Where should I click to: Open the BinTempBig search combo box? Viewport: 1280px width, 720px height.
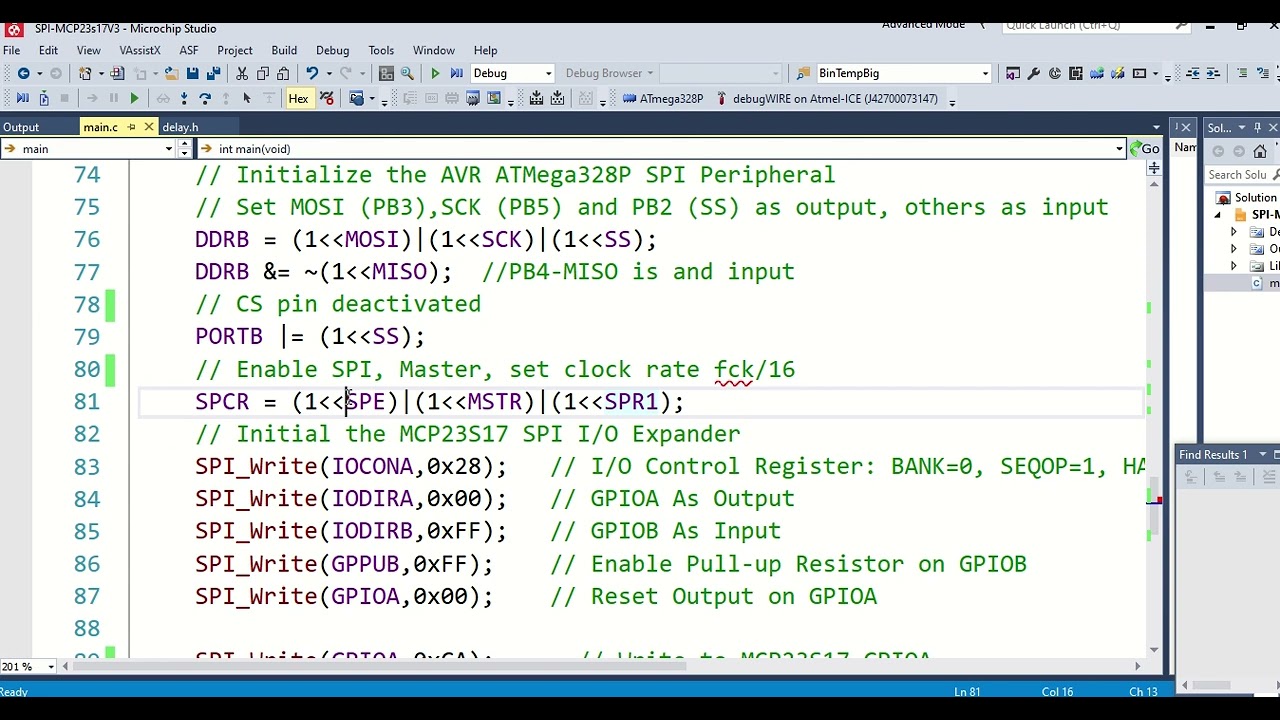tap(985, 73)
